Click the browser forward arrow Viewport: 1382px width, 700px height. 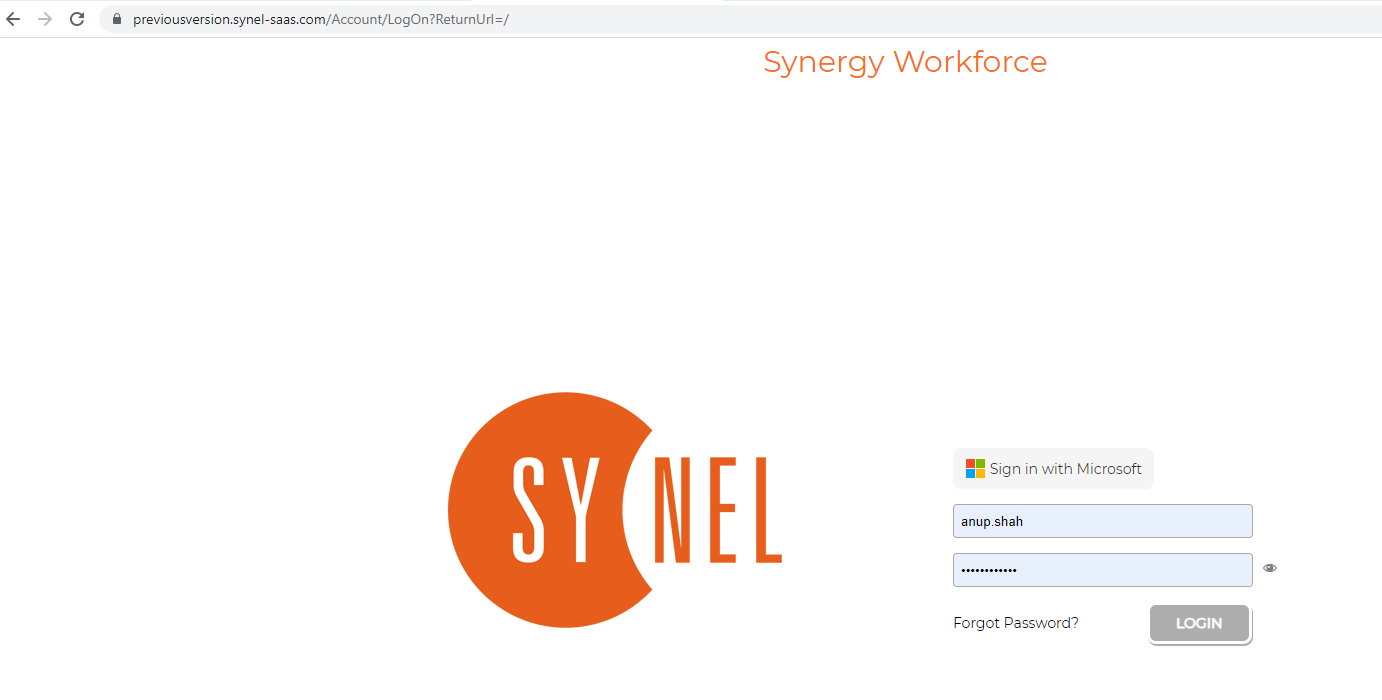pos(45,19)
